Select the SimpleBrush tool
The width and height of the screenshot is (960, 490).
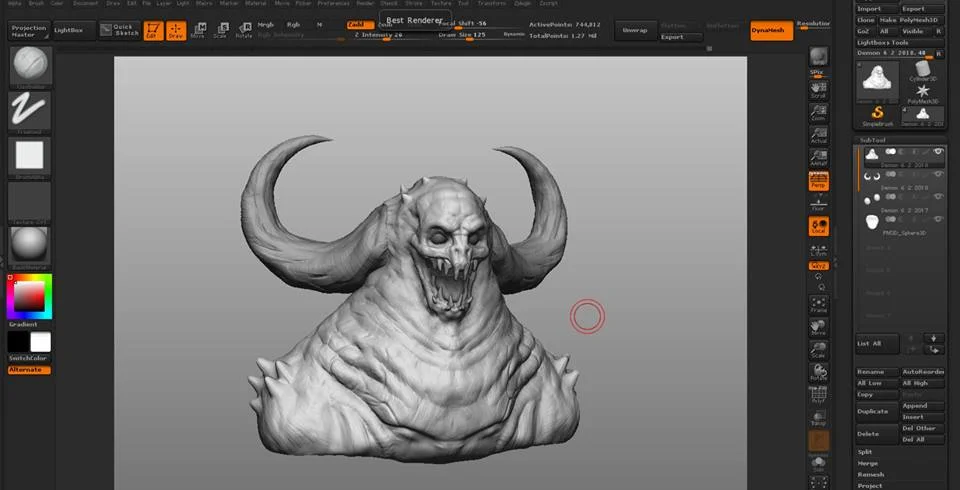tap(878, 115)
